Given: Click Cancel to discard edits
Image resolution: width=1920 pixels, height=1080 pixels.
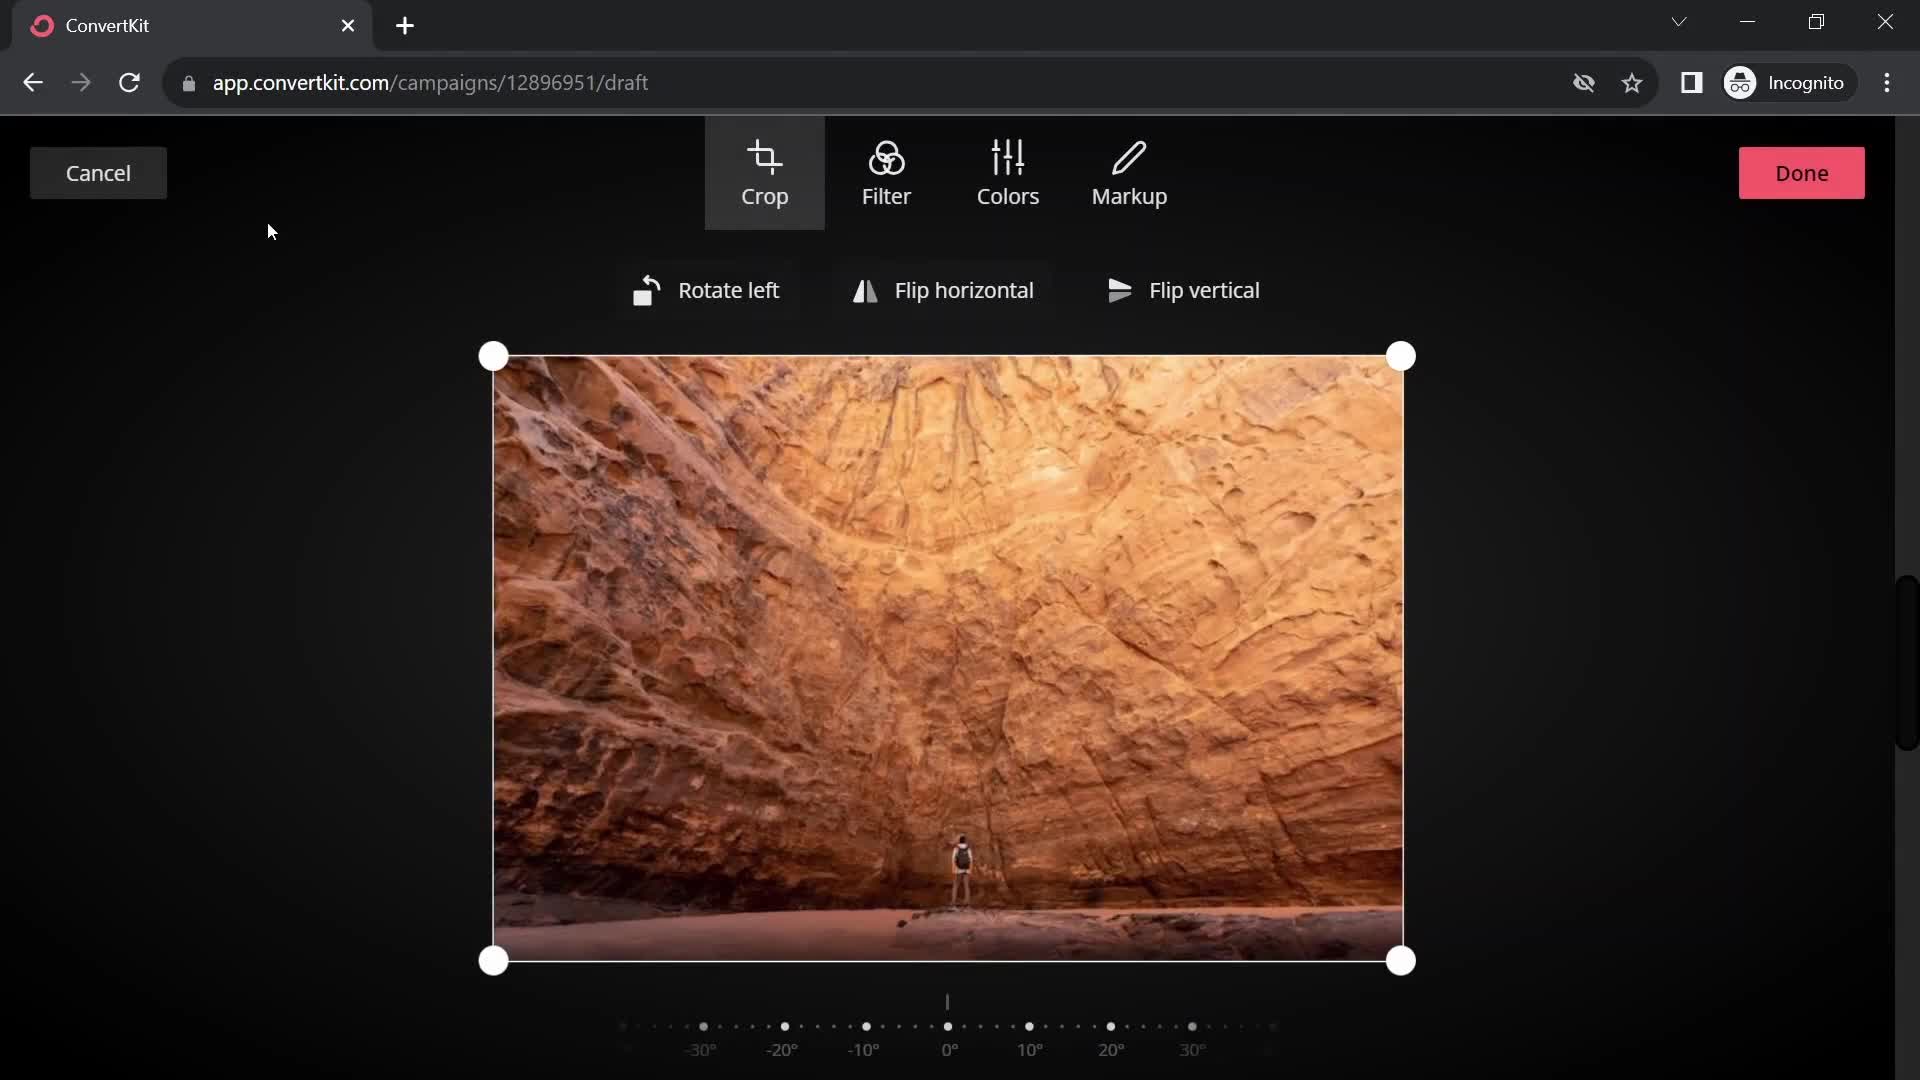Looking at the screenshot, I should click(x=99, y=173).
